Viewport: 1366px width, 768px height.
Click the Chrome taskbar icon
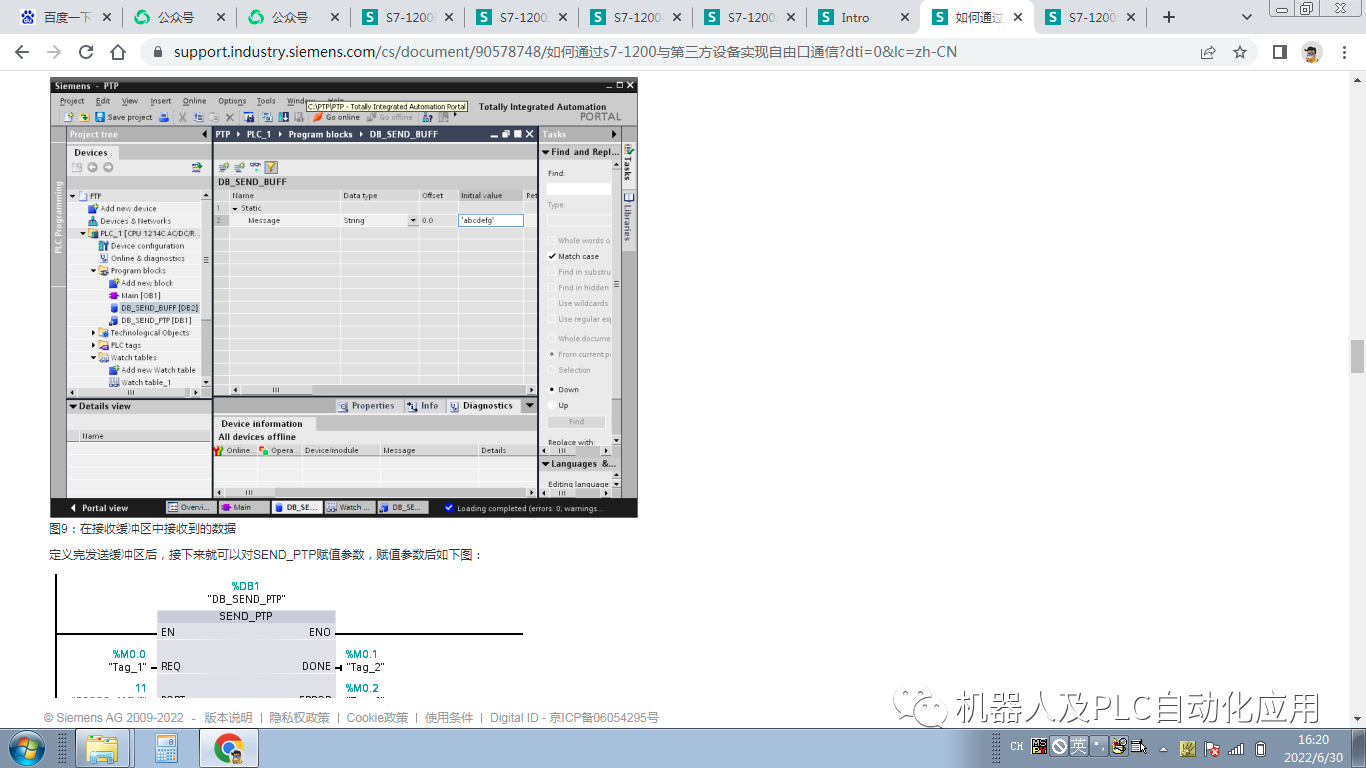pyautogui.click(x=229, y=748)
